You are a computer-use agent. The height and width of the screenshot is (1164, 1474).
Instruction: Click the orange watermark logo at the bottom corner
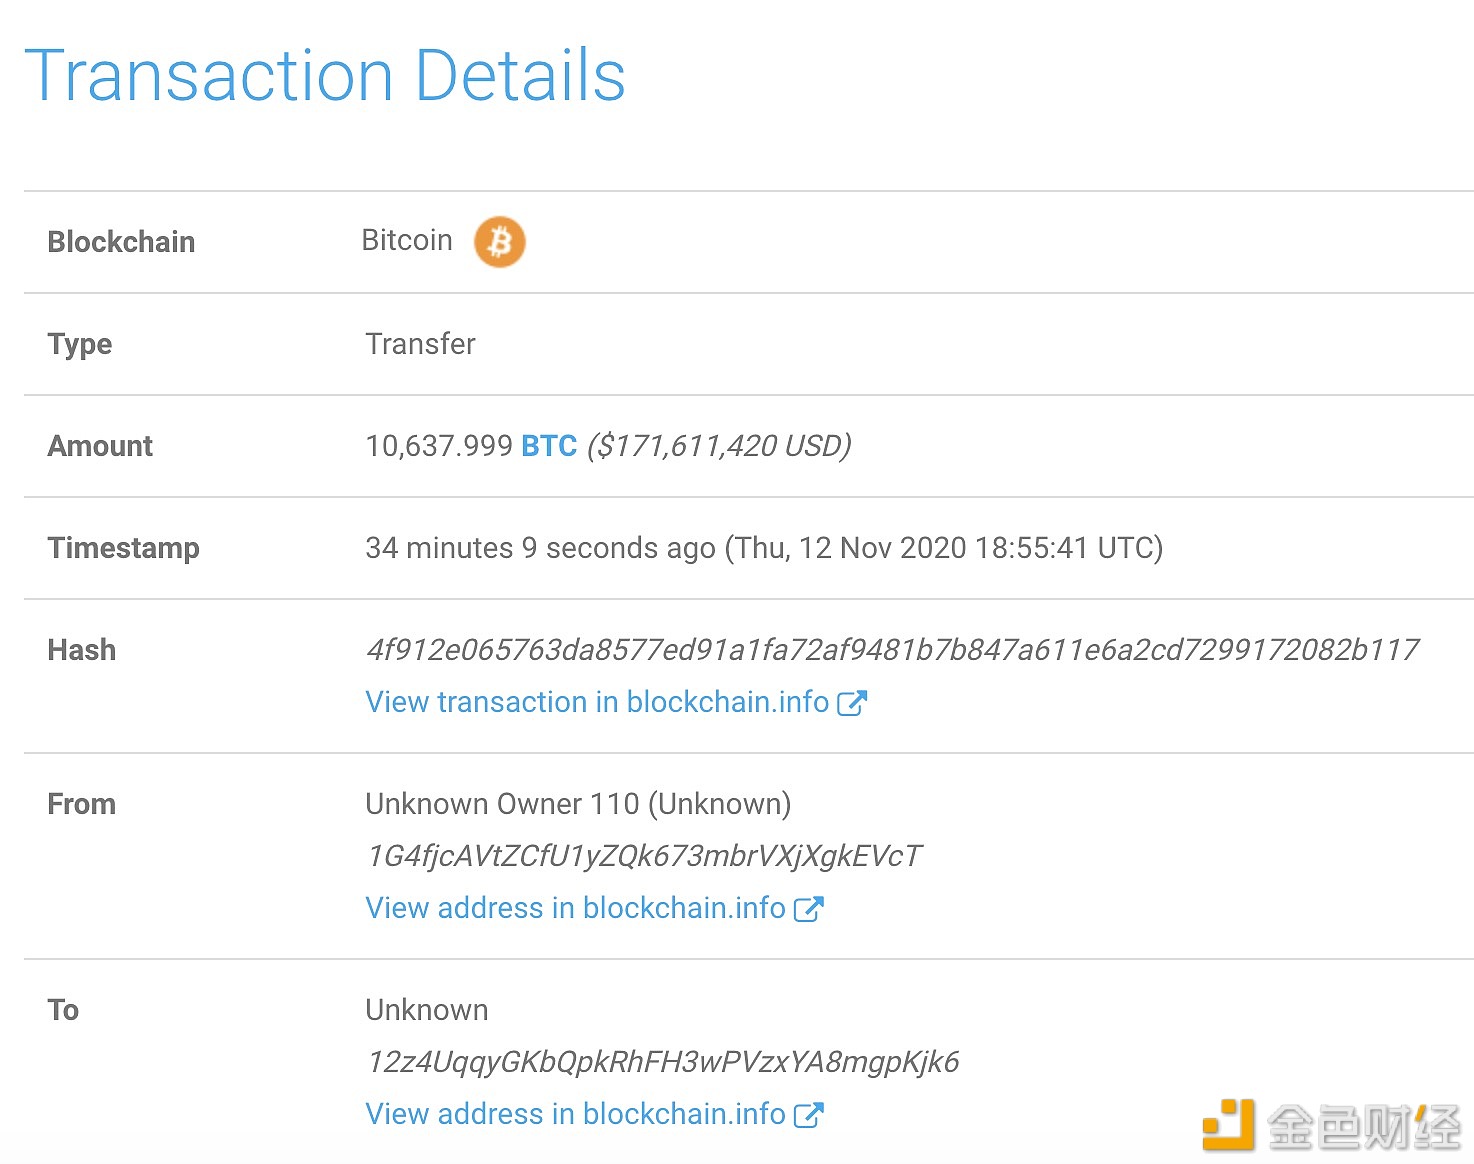tap(1228, 1125)
